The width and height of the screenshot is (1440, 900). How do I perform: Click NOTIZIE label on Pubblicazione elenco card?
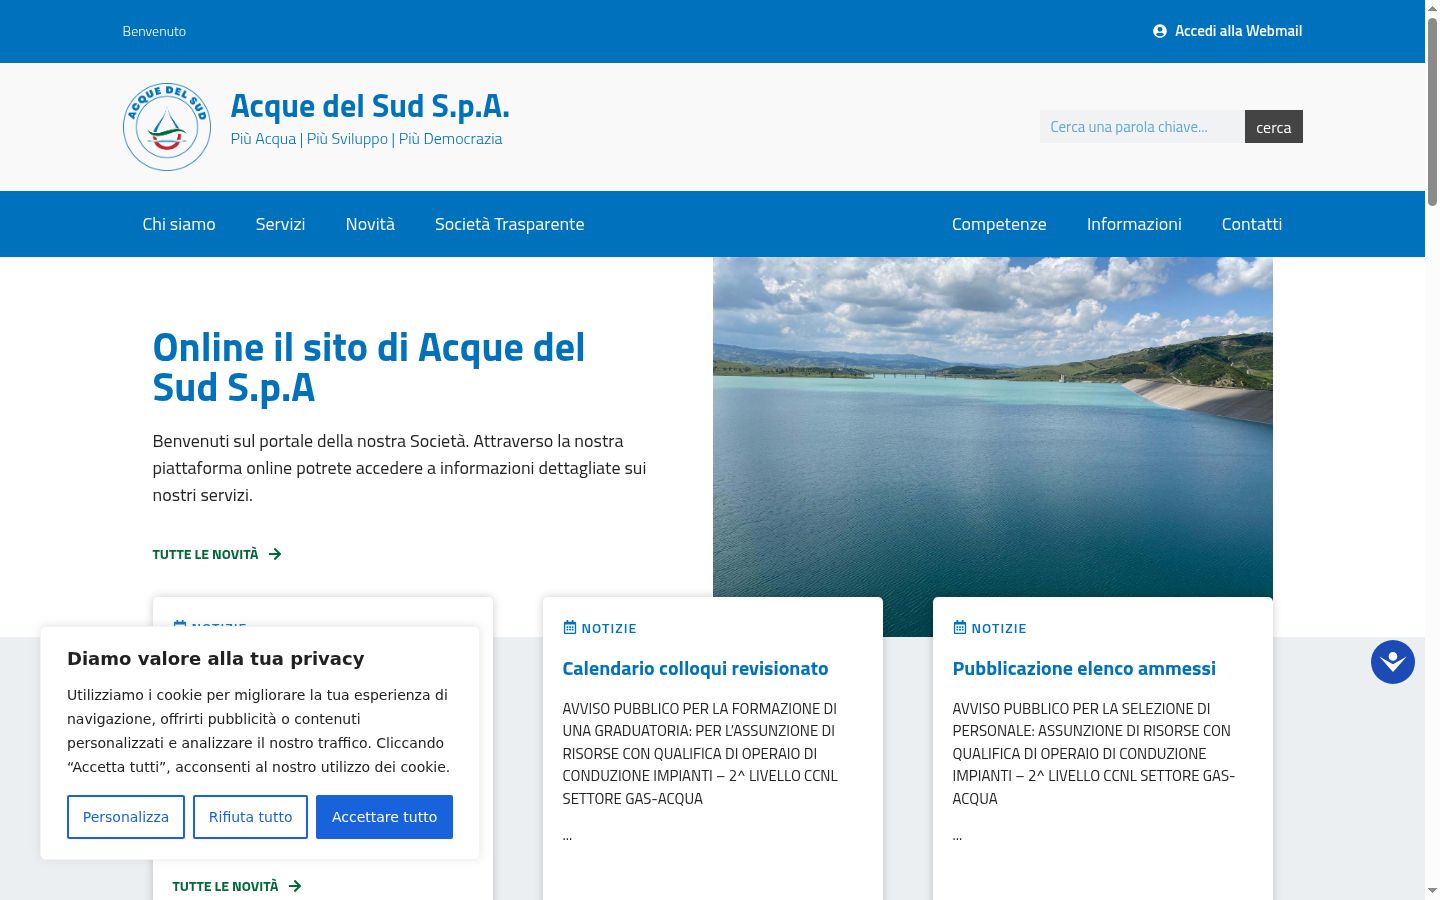pyautogui.click(x=999, y=628)
